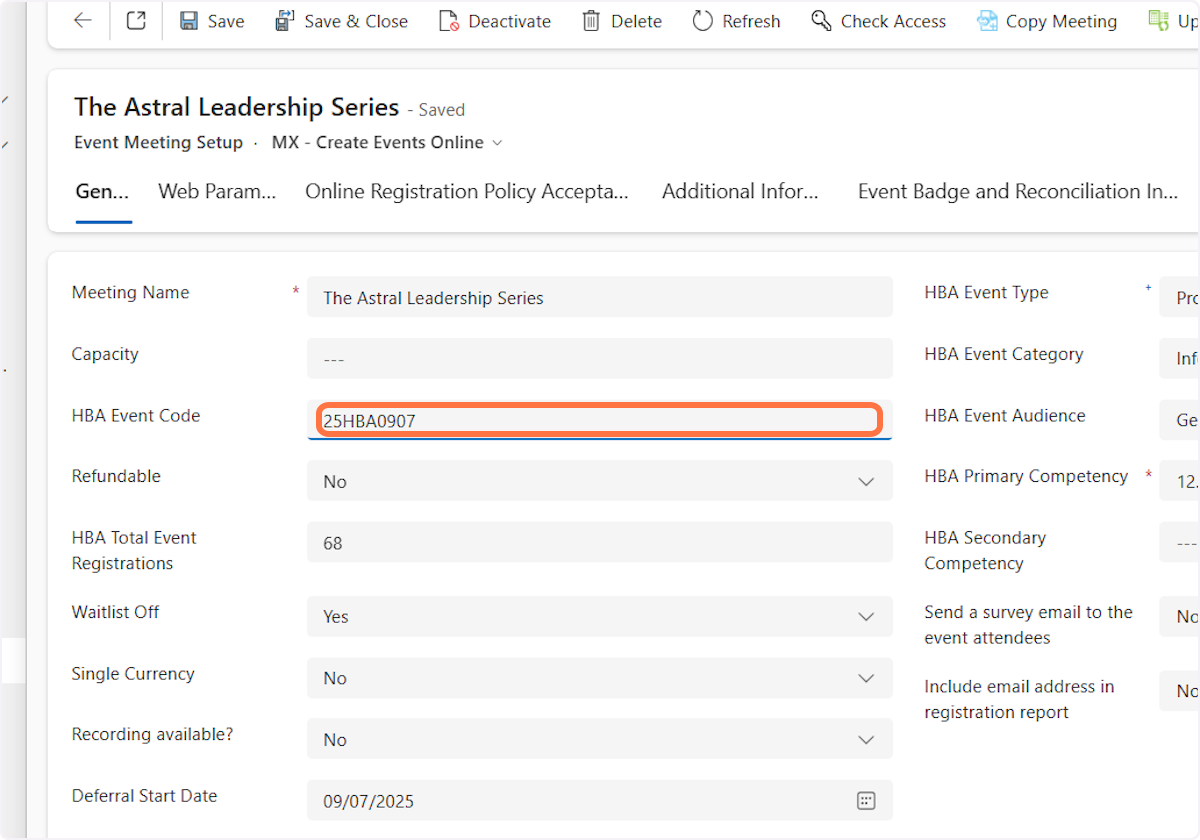Refresh the meeting form
This screenshot has width=1200, height=840.
(736, 21)
